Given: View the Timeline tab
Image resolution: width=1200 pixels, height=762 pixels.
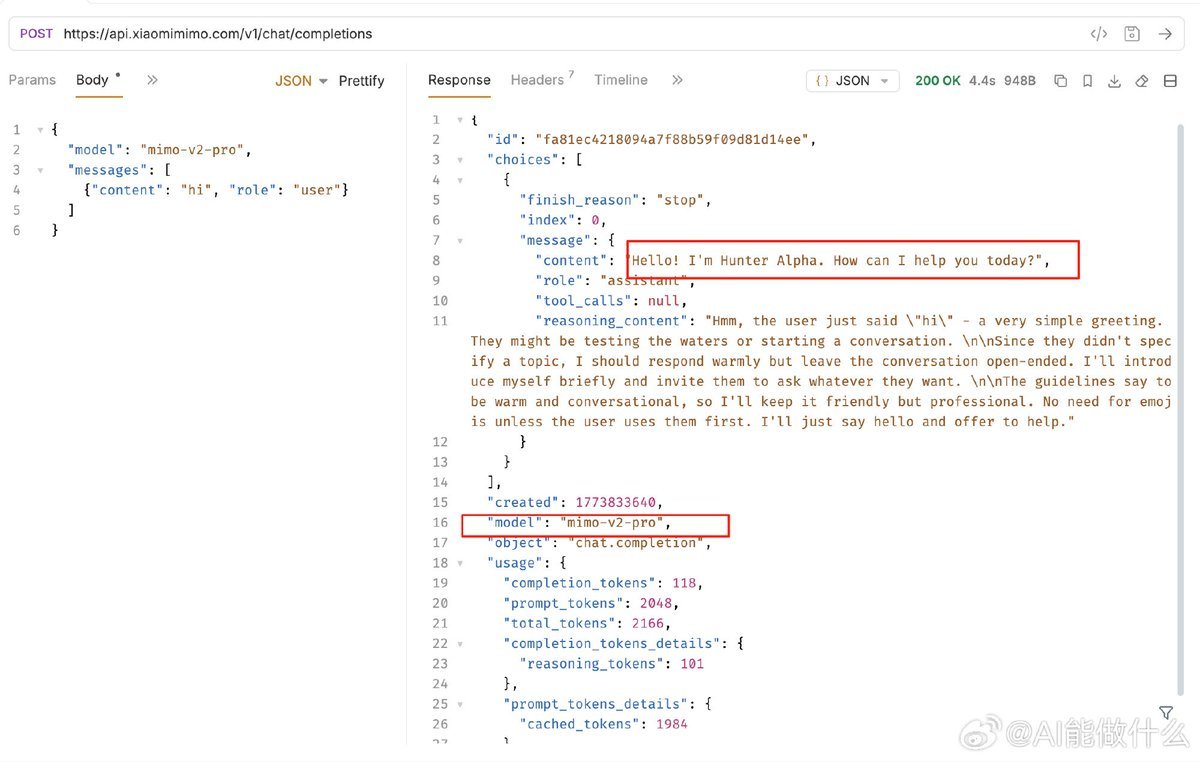Looking at the screenshot, I should tap(621, 80).
